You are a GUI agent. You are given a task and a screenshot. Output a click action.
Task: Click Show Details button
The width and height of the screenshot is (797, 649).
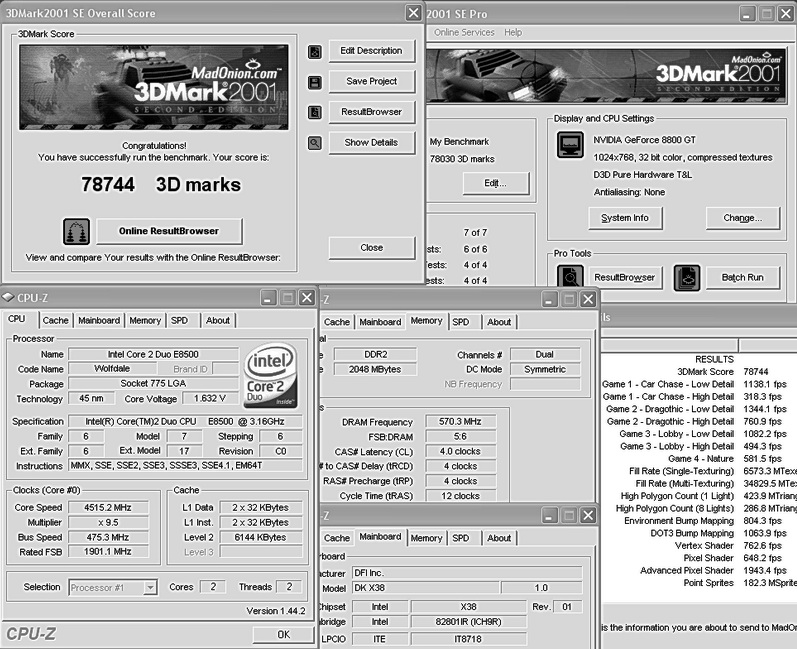pyautogui.click(x=372, y=143)
